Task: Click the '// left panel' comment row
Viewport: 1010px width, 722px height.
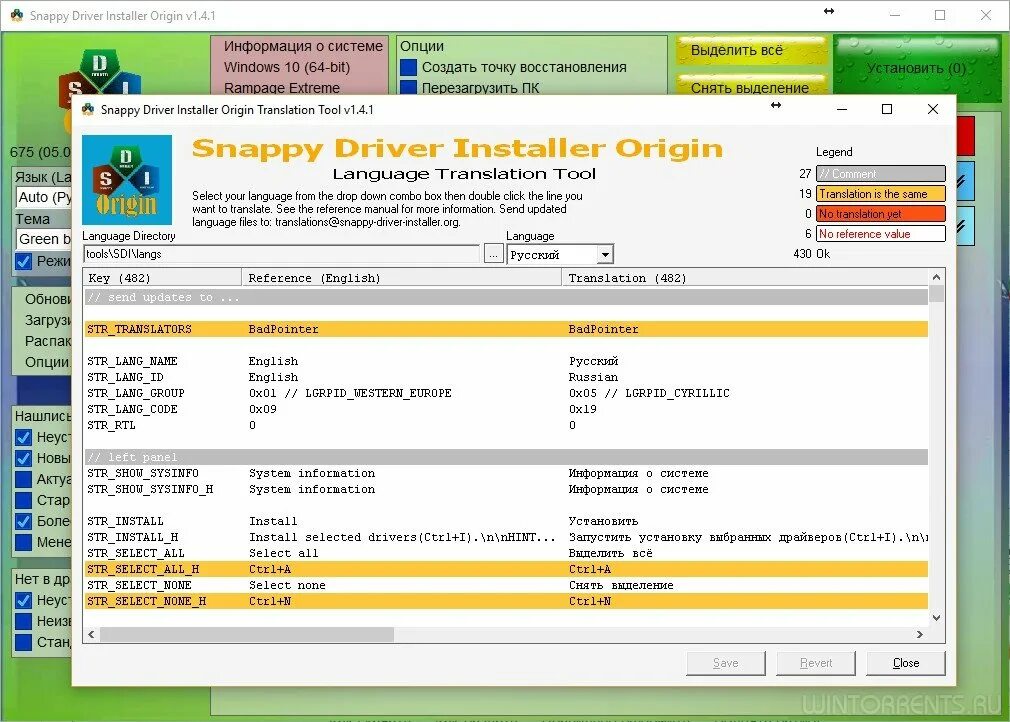Action: pyautogui.click(x=506, y=457)
